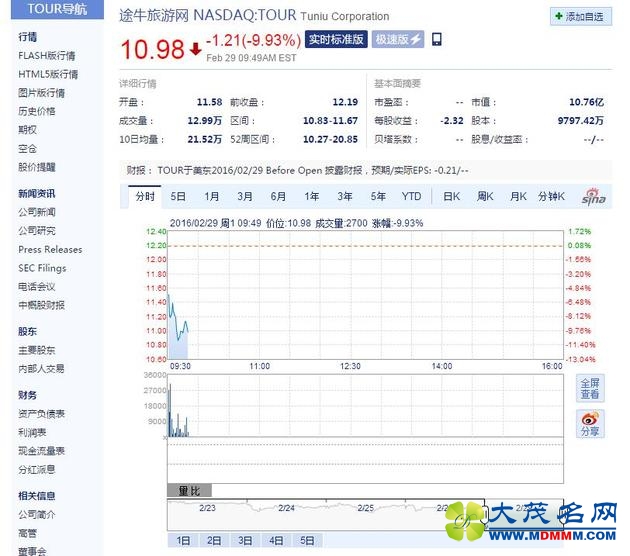
Task: Switch to 分钟K chart
Action: [x=551, y=197]
